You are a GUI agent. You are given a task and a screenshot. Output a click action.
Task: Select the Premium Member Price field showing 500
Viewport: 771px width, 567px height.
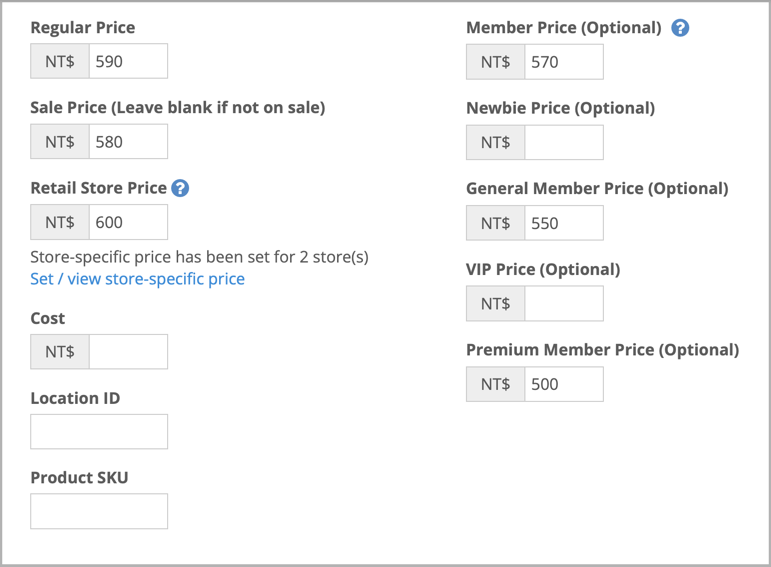pyautogui.click(x=564, y=384)
